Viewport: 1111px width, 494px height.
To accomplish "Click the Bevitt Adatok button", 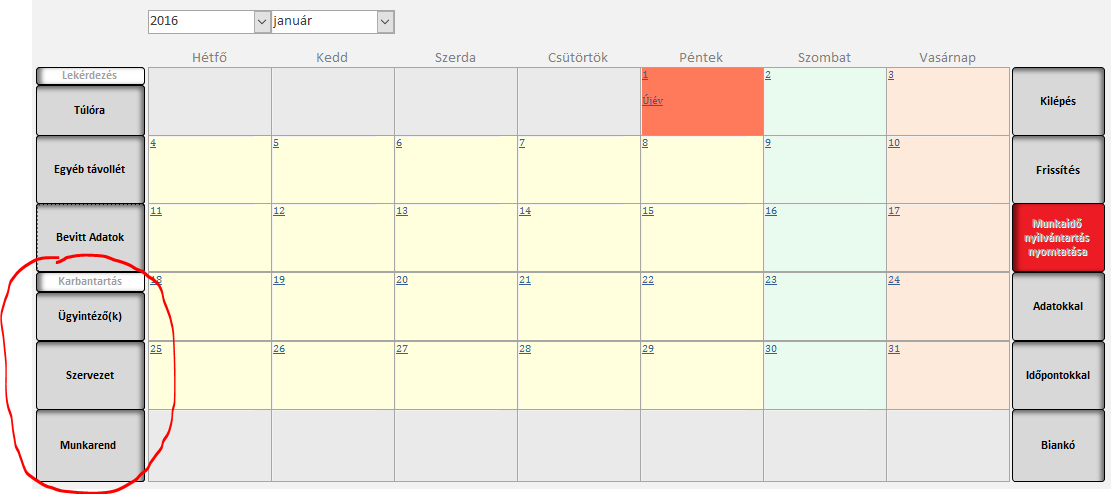I will tap(89, 237).
